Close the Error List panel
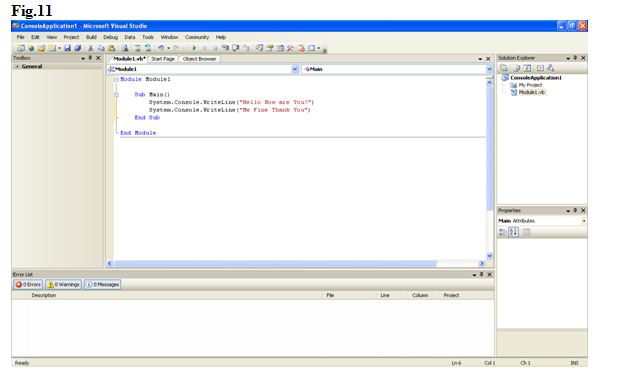 (490, 274)
